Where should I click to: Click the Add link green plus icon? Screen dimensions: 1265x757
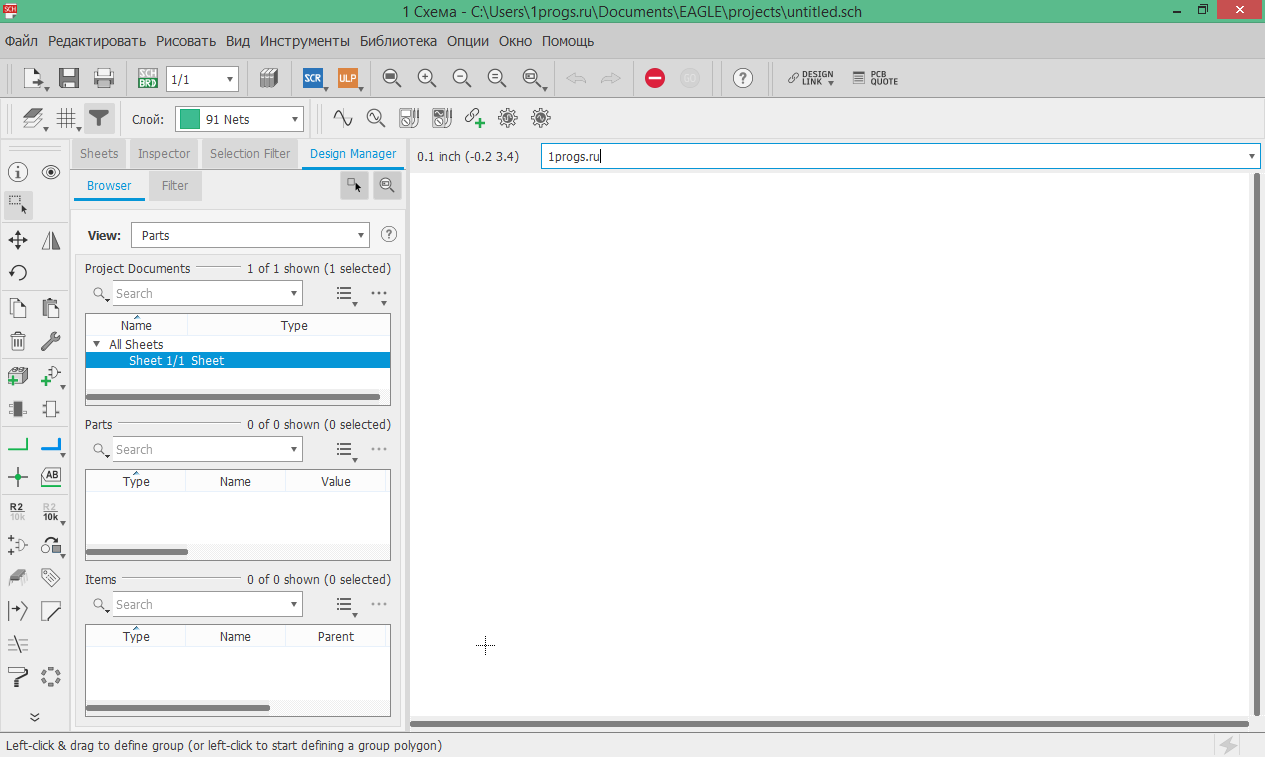[475, 118]
